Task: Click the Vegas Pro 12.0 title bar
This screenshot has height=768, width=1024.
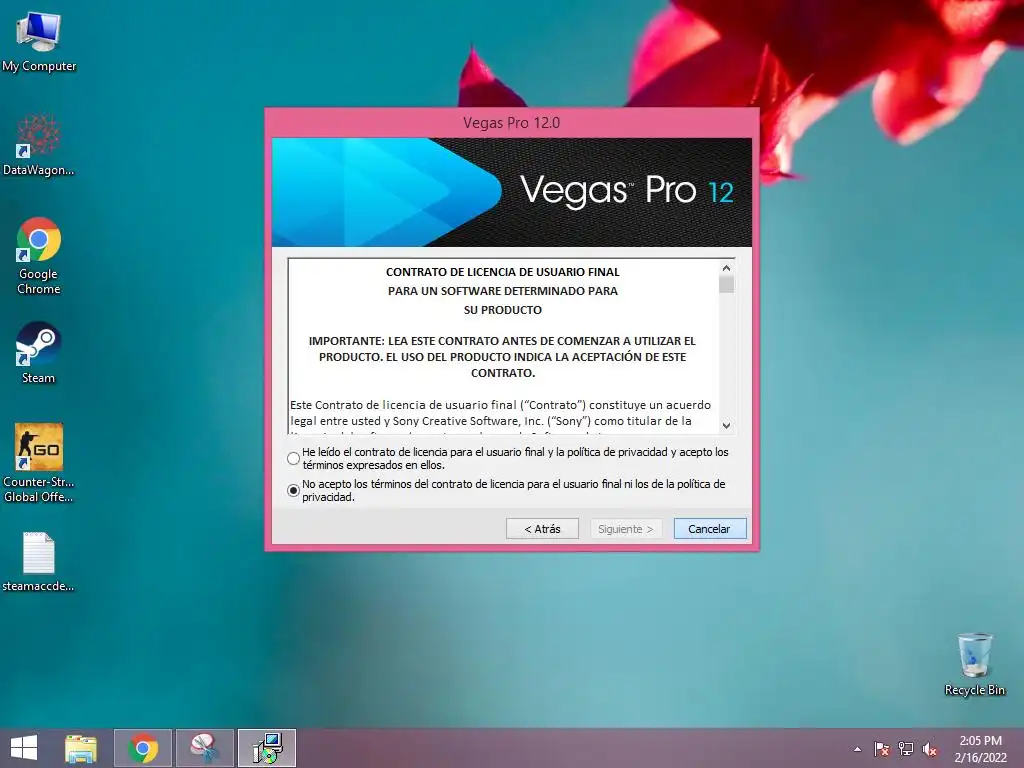Action: 511,123
